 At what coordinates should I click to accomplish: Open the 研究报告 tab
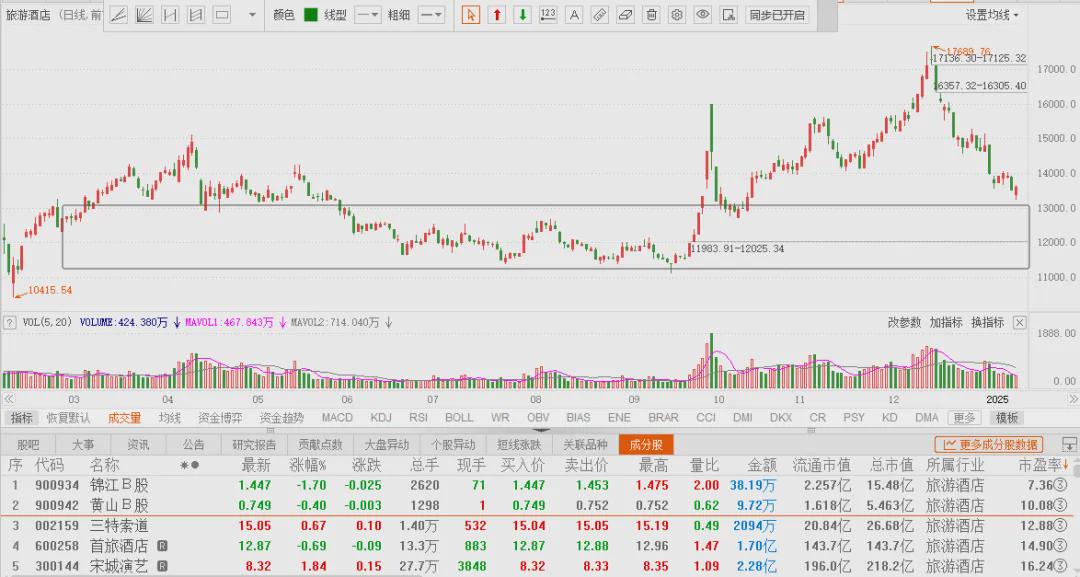[x=253, y=445]
